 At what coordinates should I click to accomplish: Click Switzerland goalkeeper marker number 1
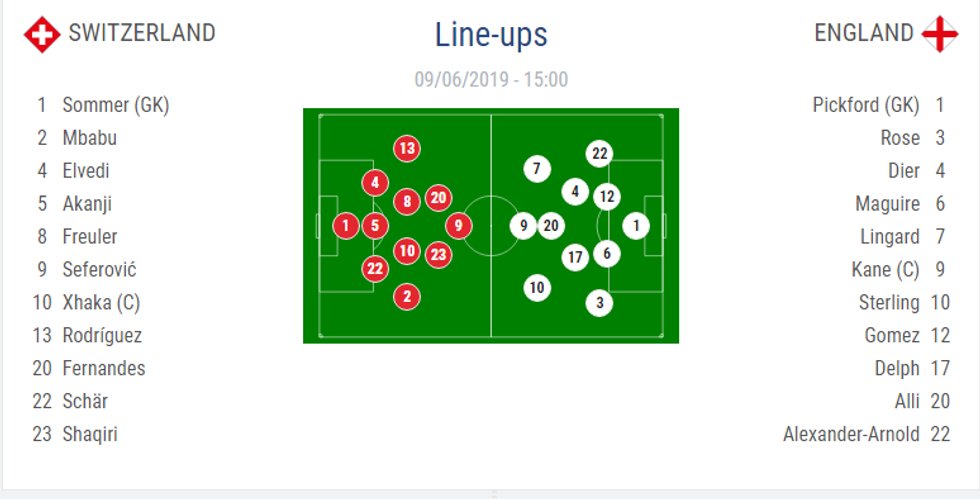tap(345, 226)
